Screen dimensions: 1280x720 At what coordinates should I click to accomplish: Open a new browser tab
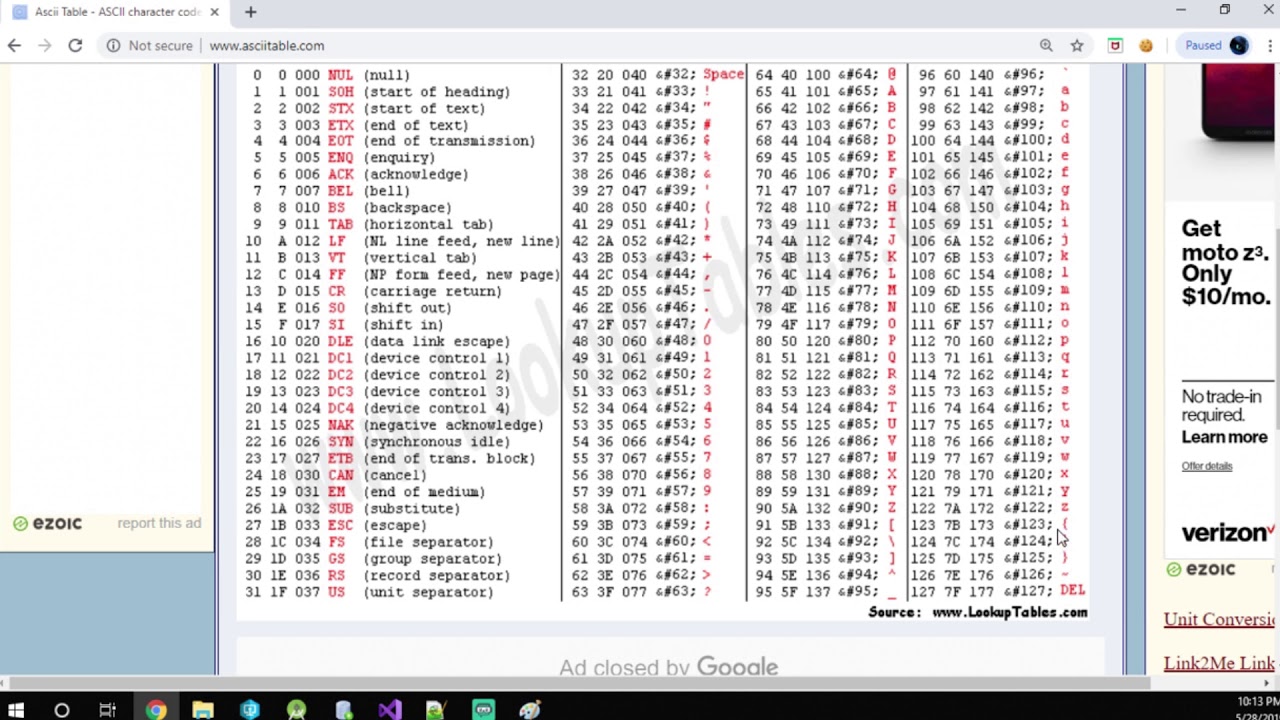pos(250,12)
